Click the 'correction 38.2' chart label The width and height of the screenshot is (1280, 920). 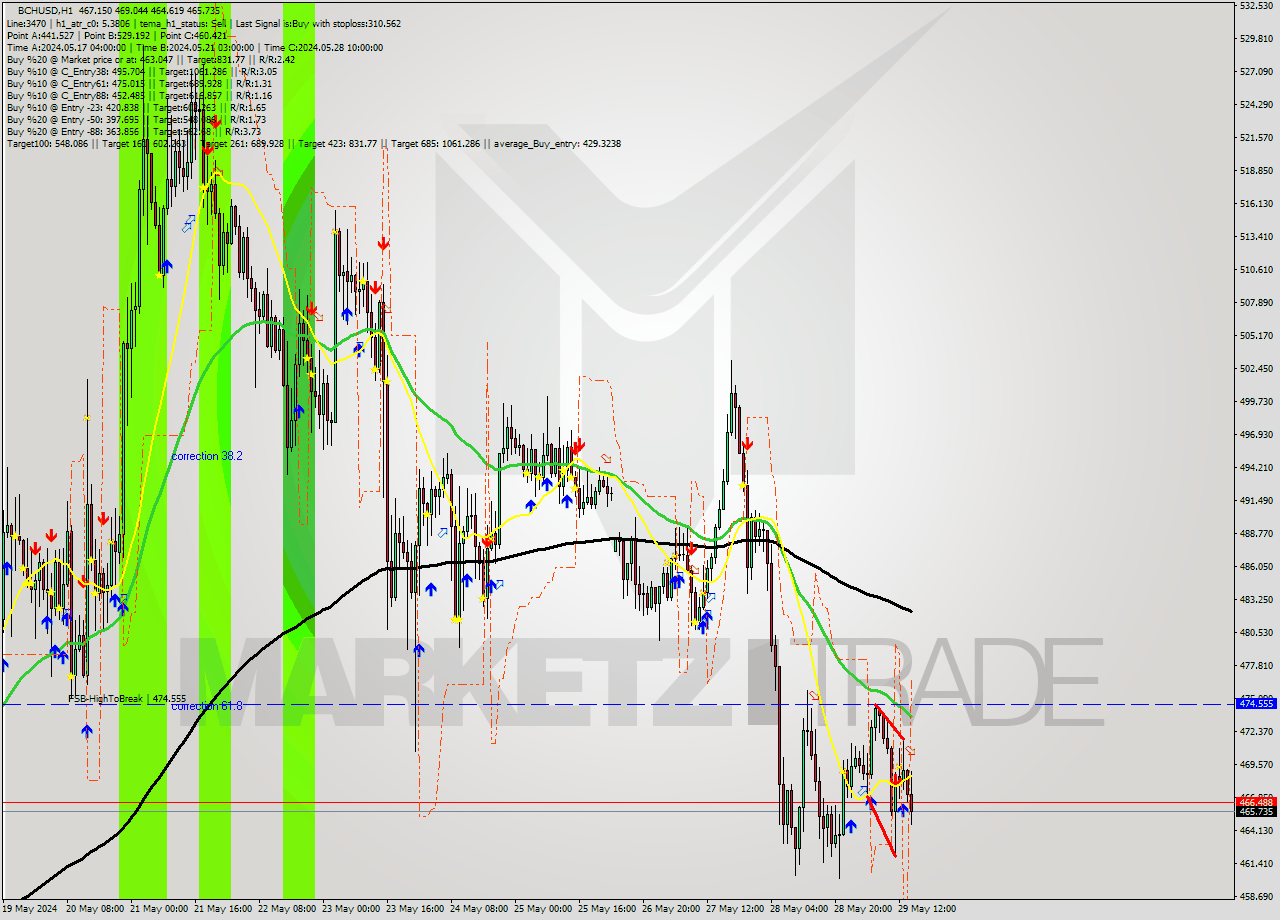pyautogui.click(x=206, y=456)
